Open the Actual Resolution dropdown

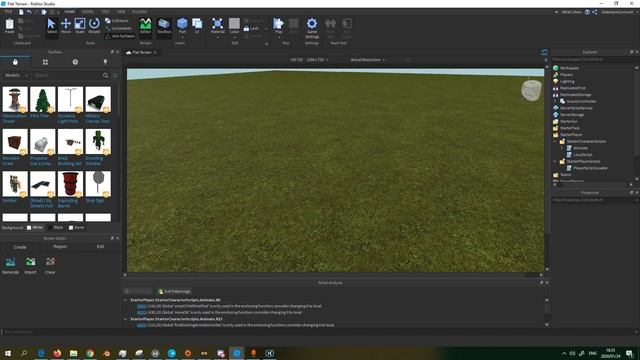[x=367, y=60]
